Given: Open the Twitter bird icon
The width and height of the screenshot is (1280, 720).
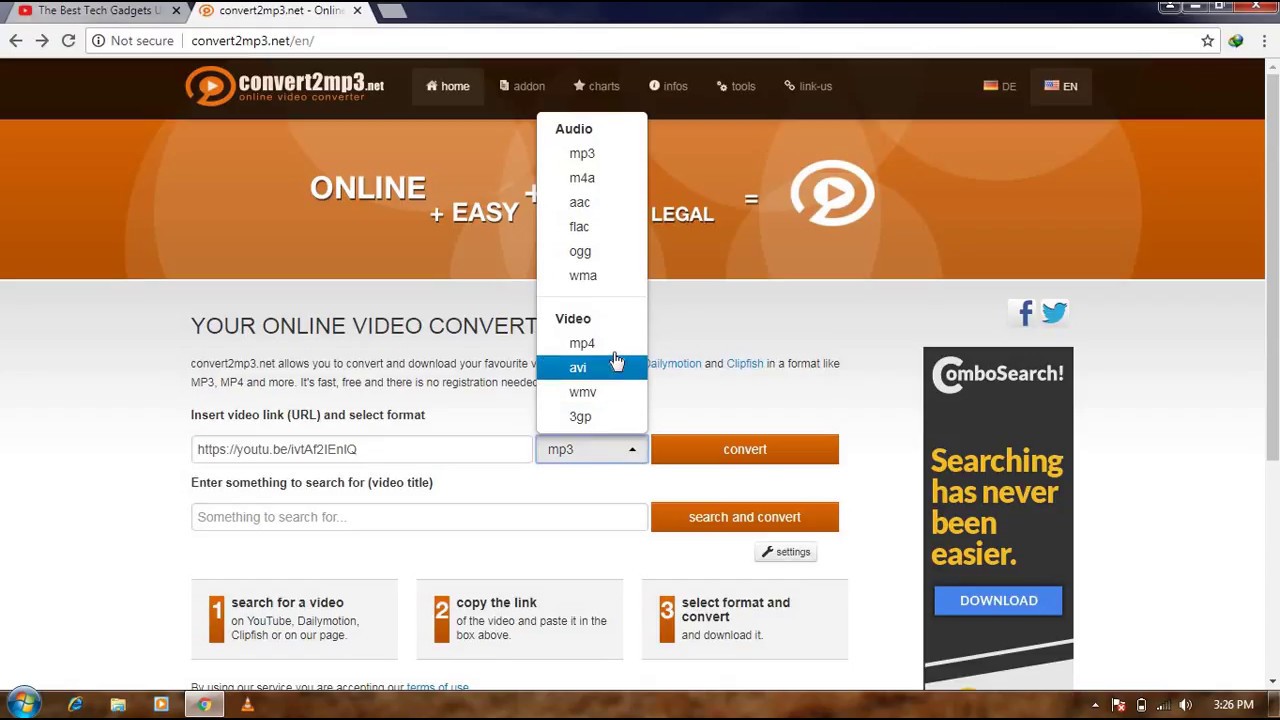Looking at the screenshot, I should (x=1054, y=313).
